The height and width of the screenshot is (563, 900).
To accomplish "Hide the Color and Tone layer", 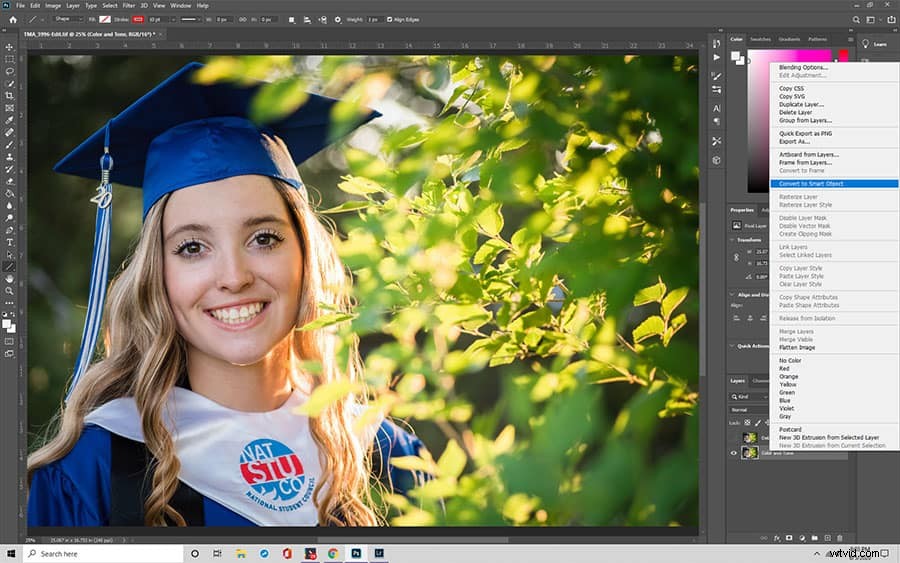I will (x=734, y=453).
